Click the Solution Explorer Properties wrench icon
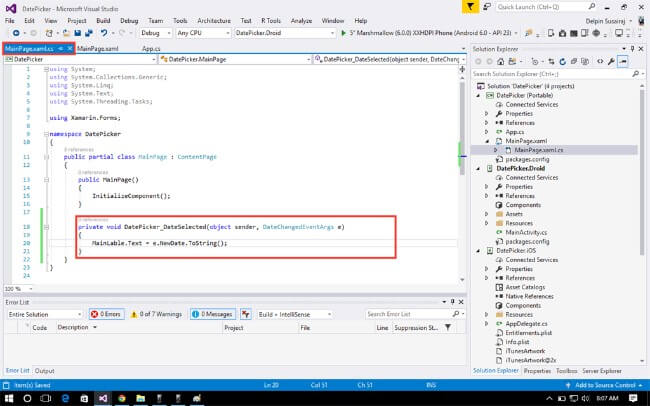Screen dimensions: 650x406 point(611,61)
